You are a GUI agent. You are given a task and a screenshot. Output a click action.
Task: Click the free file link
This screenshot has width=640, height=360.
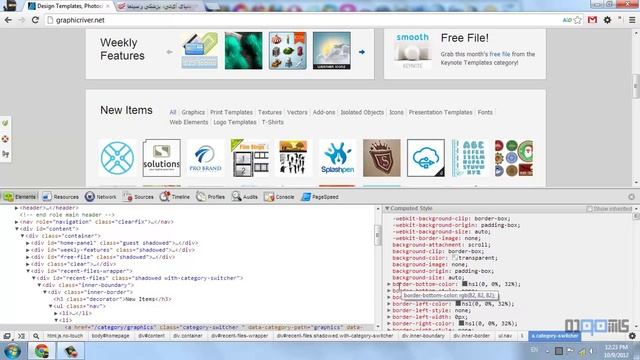[500, 54]
